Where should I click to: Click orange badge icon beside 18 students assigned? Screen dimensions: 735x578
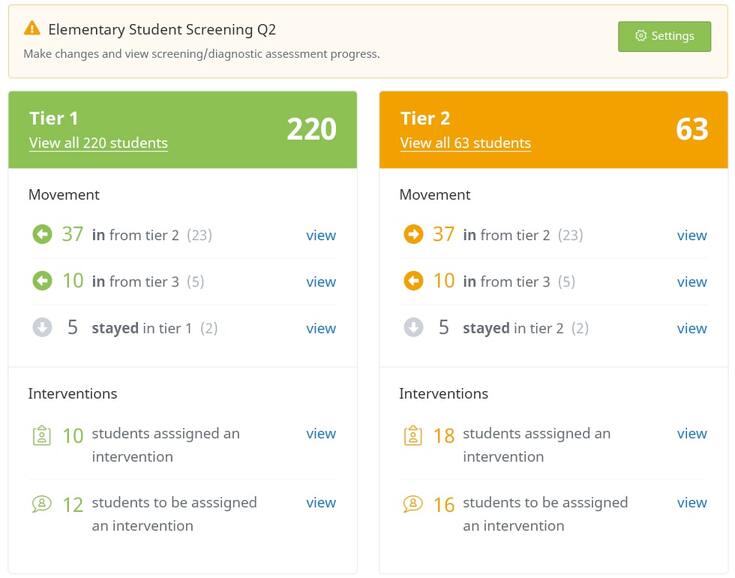click(x=413, y=435)
